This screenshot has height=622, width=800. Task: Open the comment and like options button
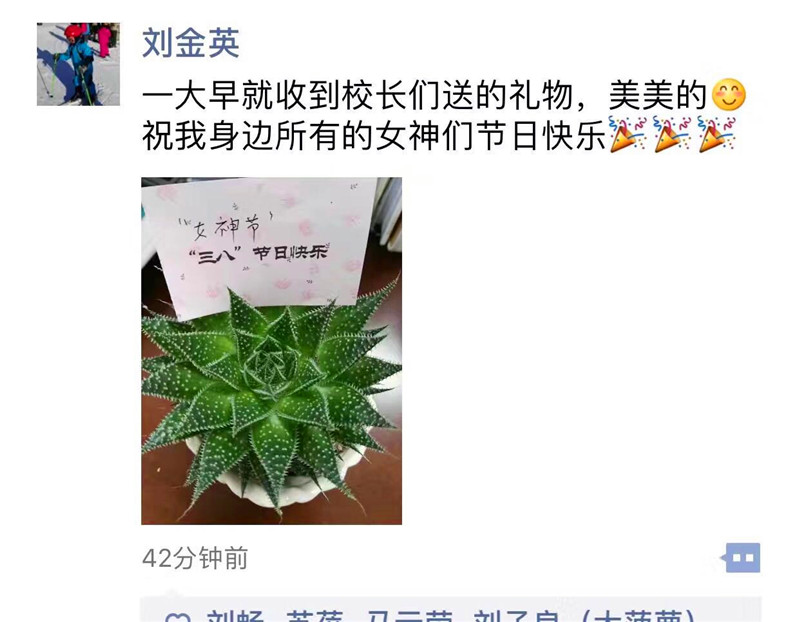point(742,558)
